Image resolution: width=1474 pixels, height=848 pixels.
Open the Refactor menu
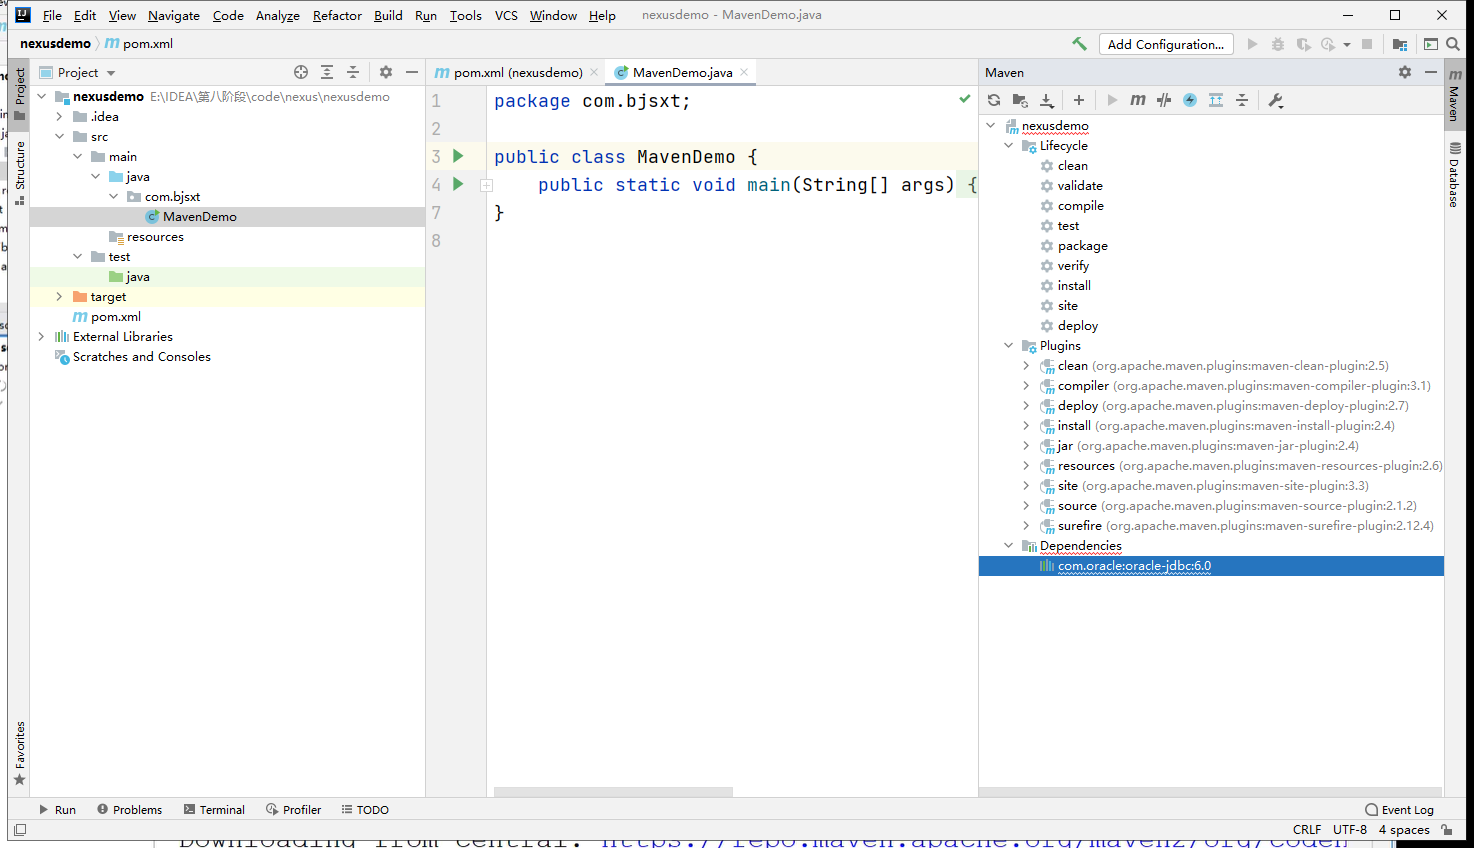coord(337,15)
